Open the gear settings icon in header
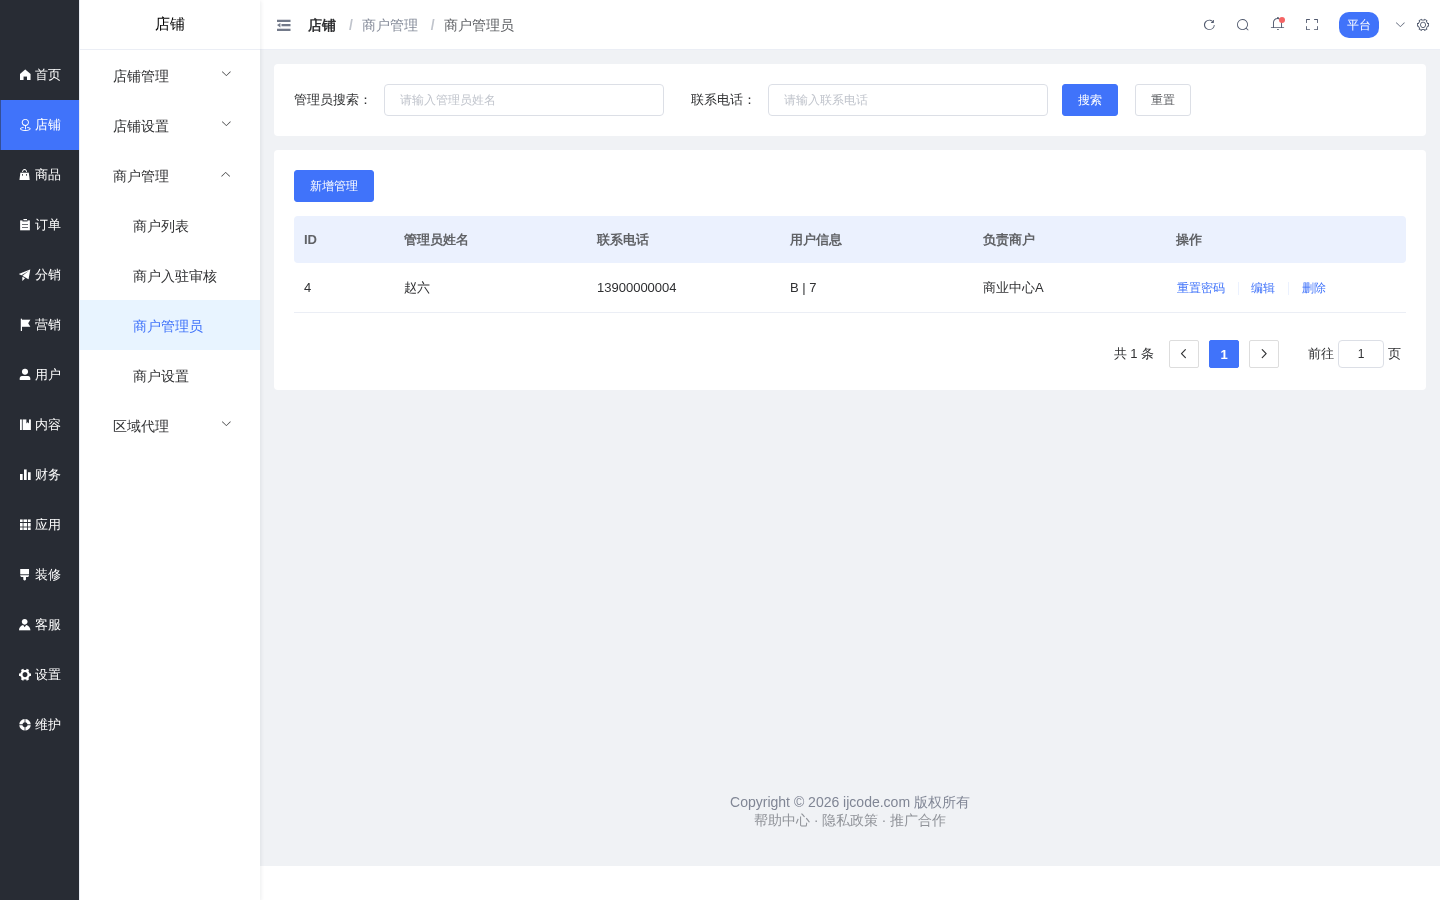The height and width of the screenshot is (900, 1440). click(1423, 25)
